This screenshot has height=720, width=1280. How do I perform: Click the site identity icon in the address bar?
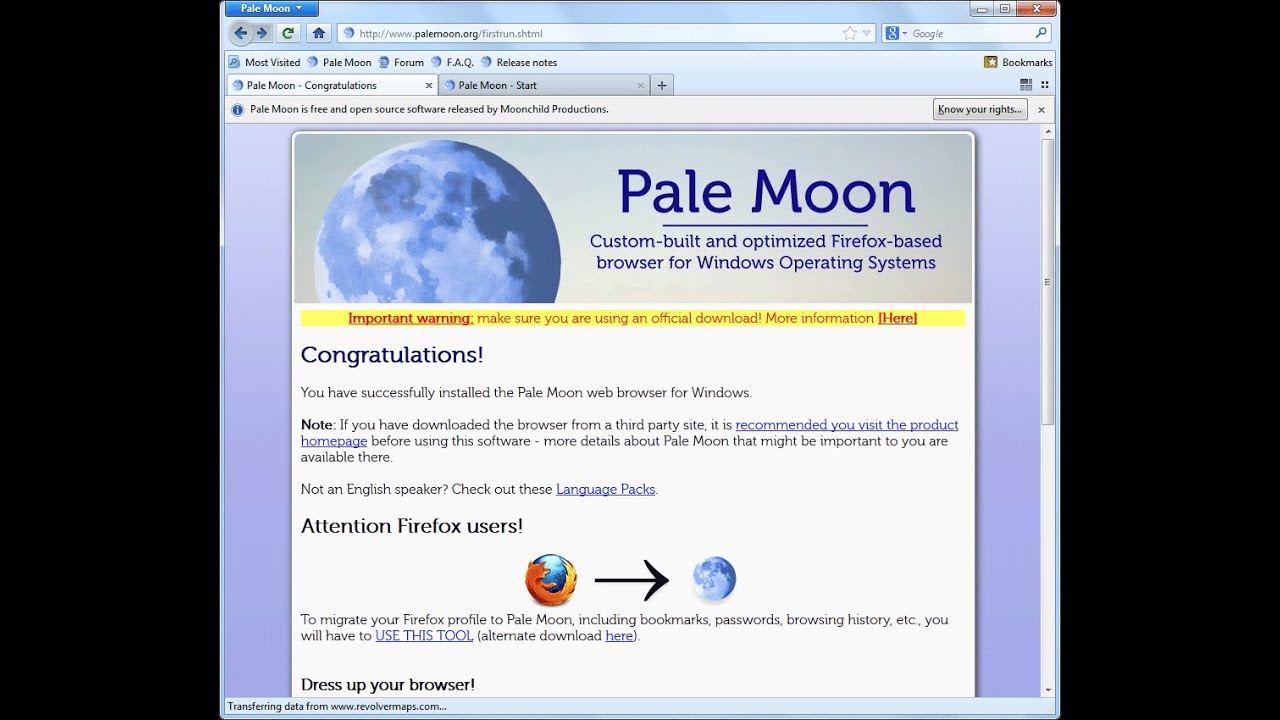point(349,33)
